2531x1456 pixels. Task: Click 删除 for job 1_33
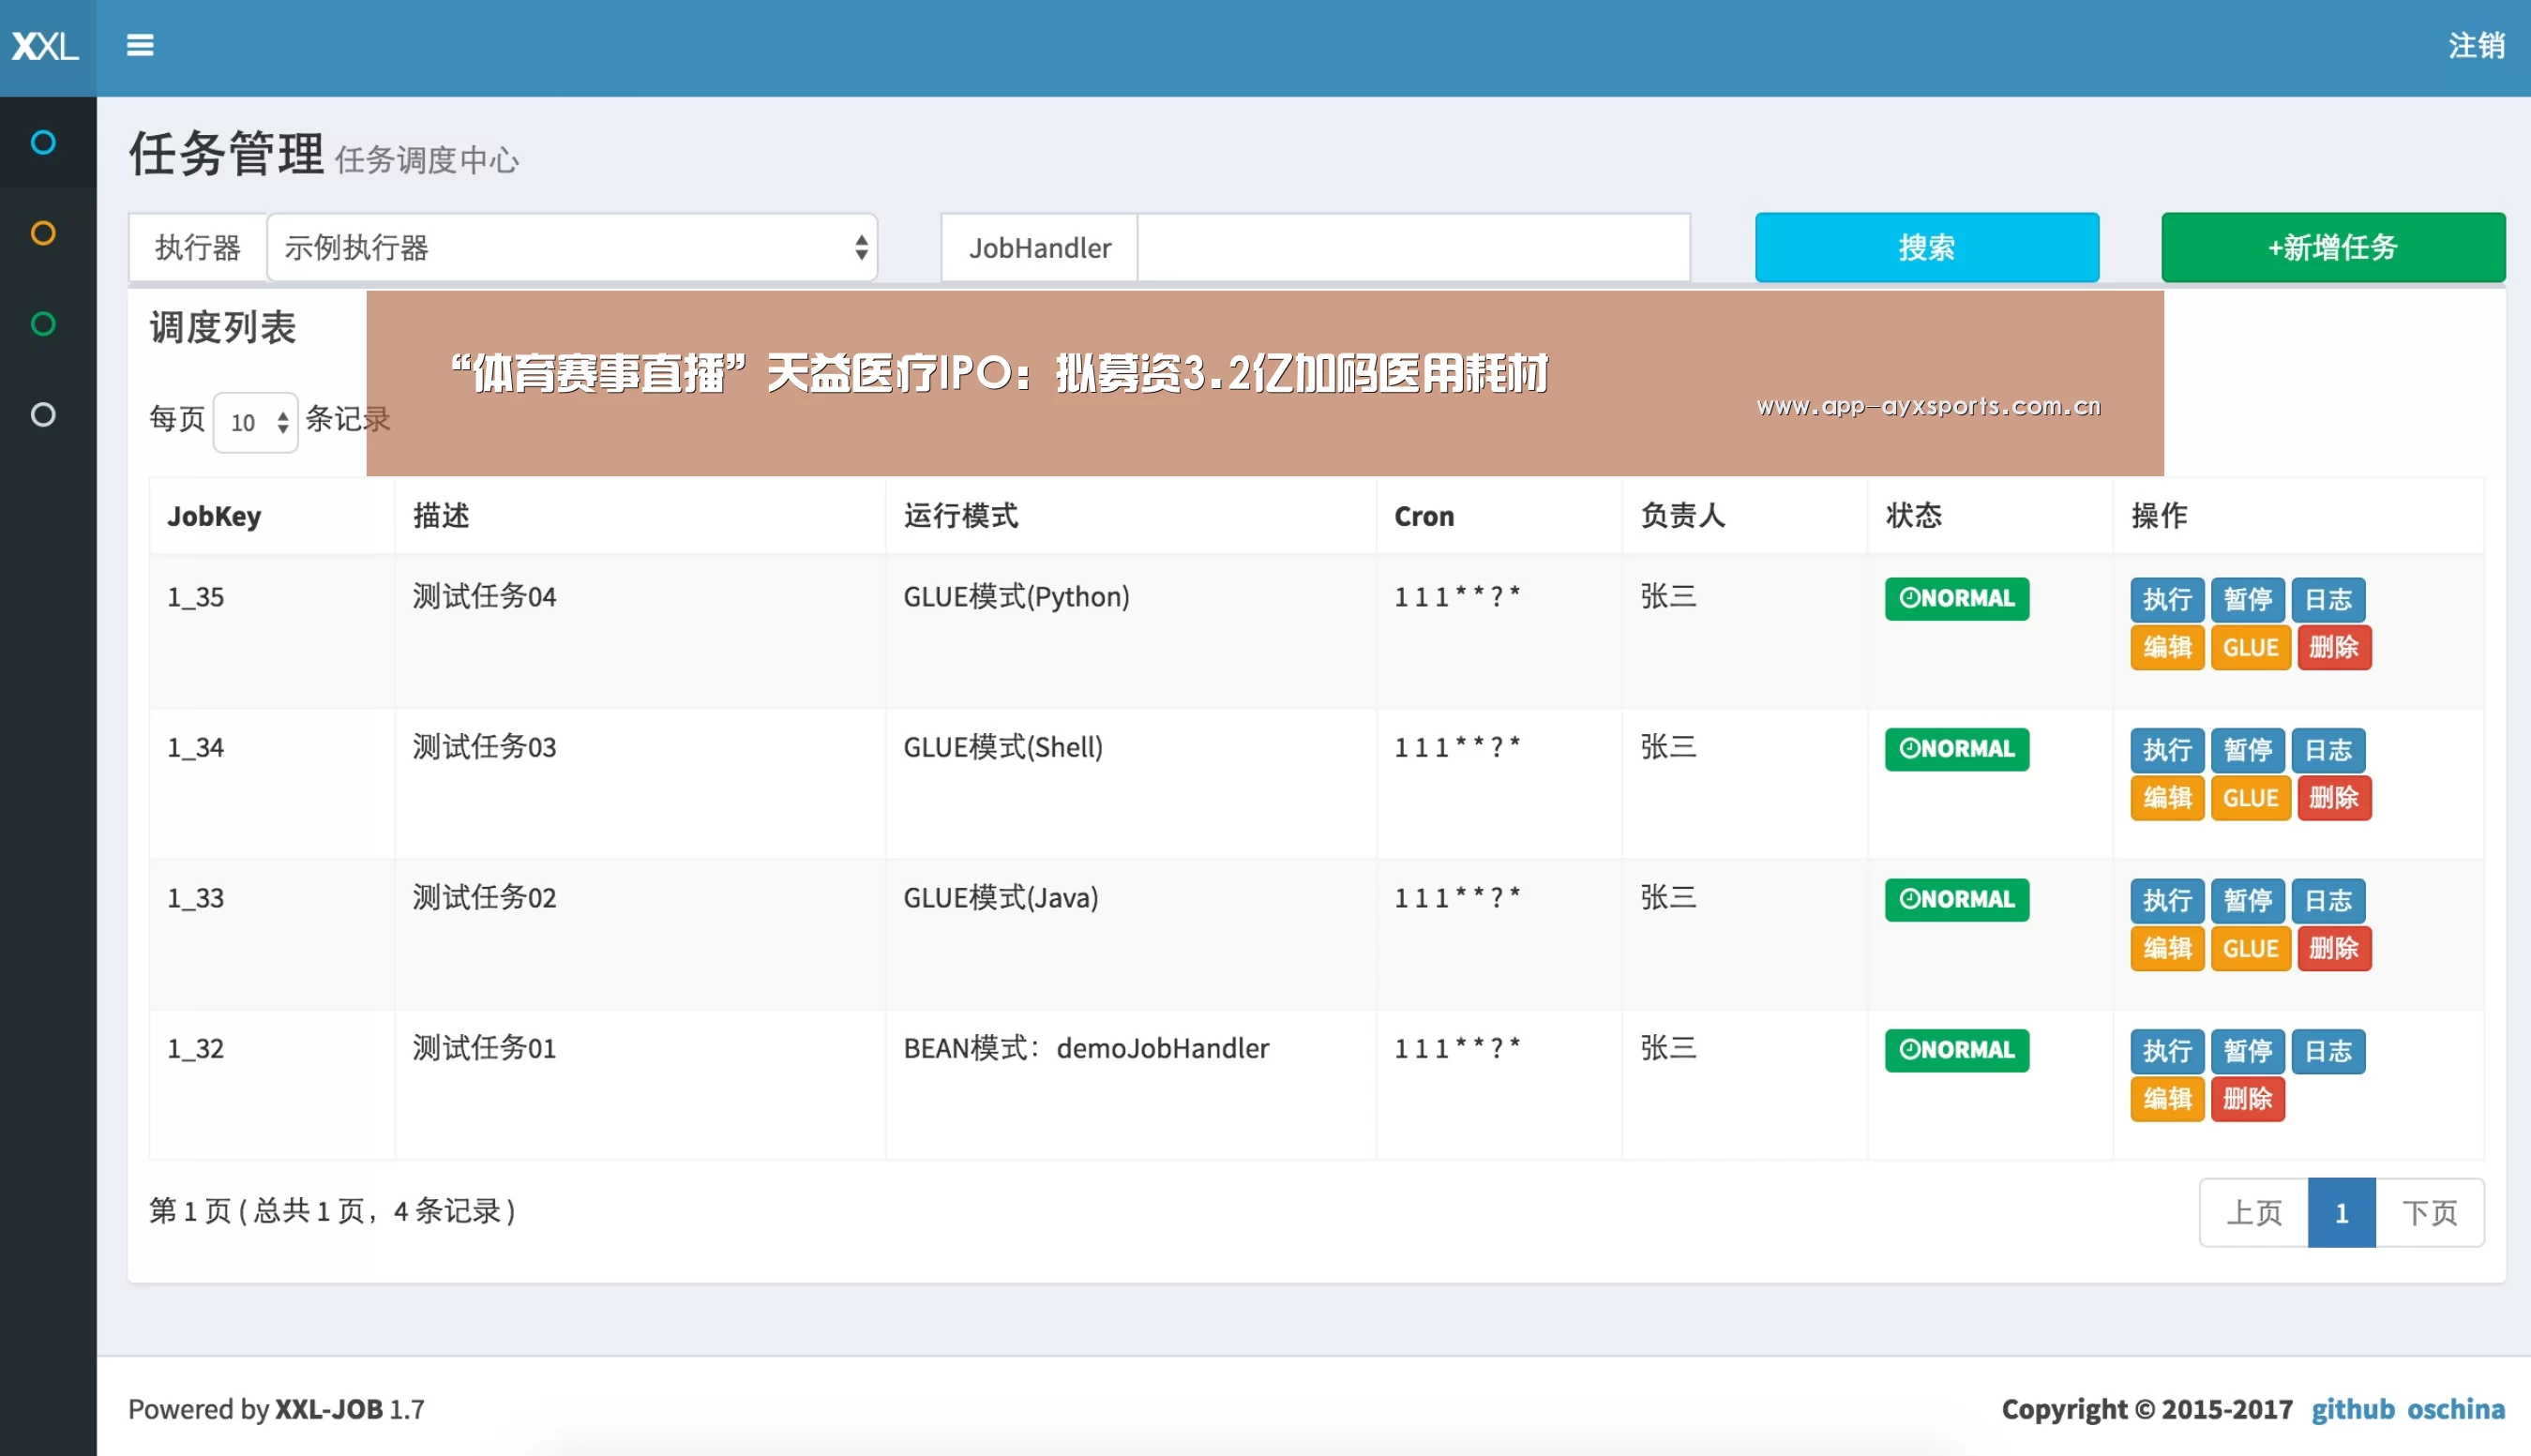[2334, 948]
